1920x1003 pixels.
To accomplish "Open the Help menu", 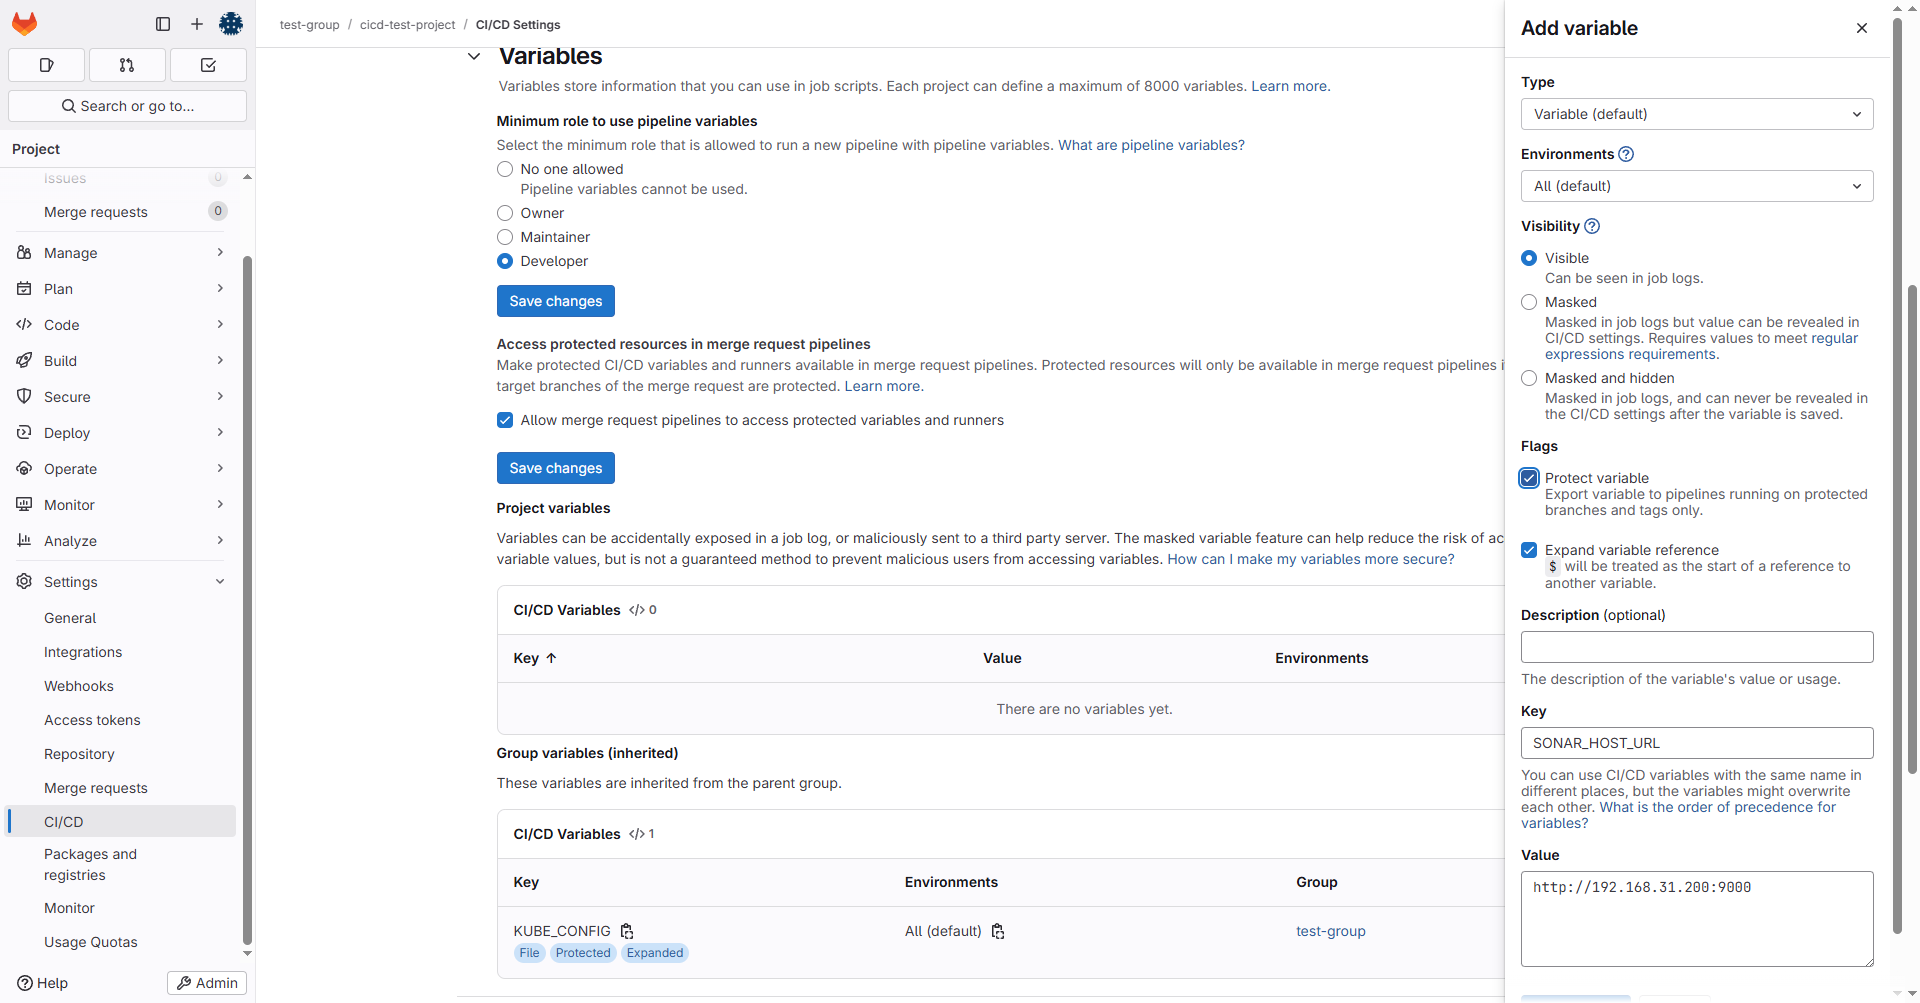I will pyautogui.click(x=42, y=983).
